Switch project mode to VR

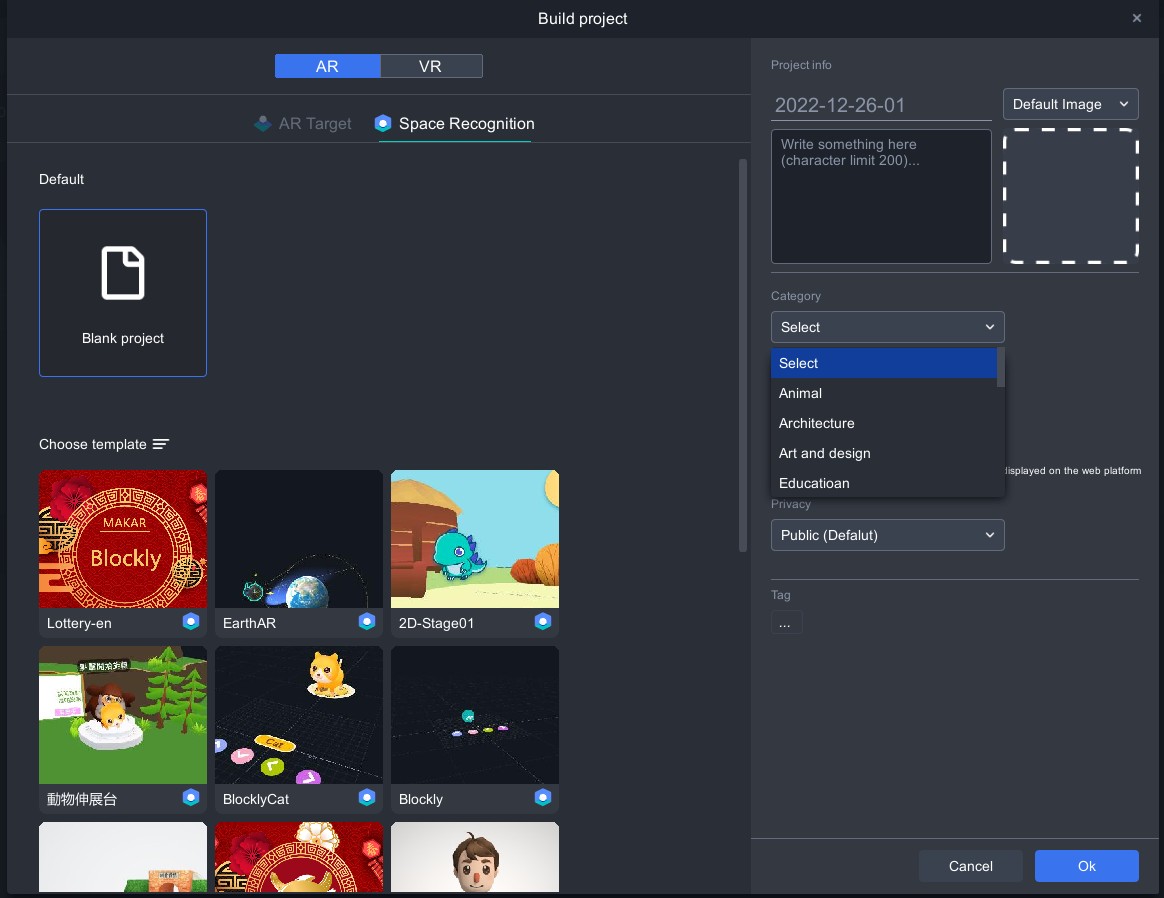431,66
